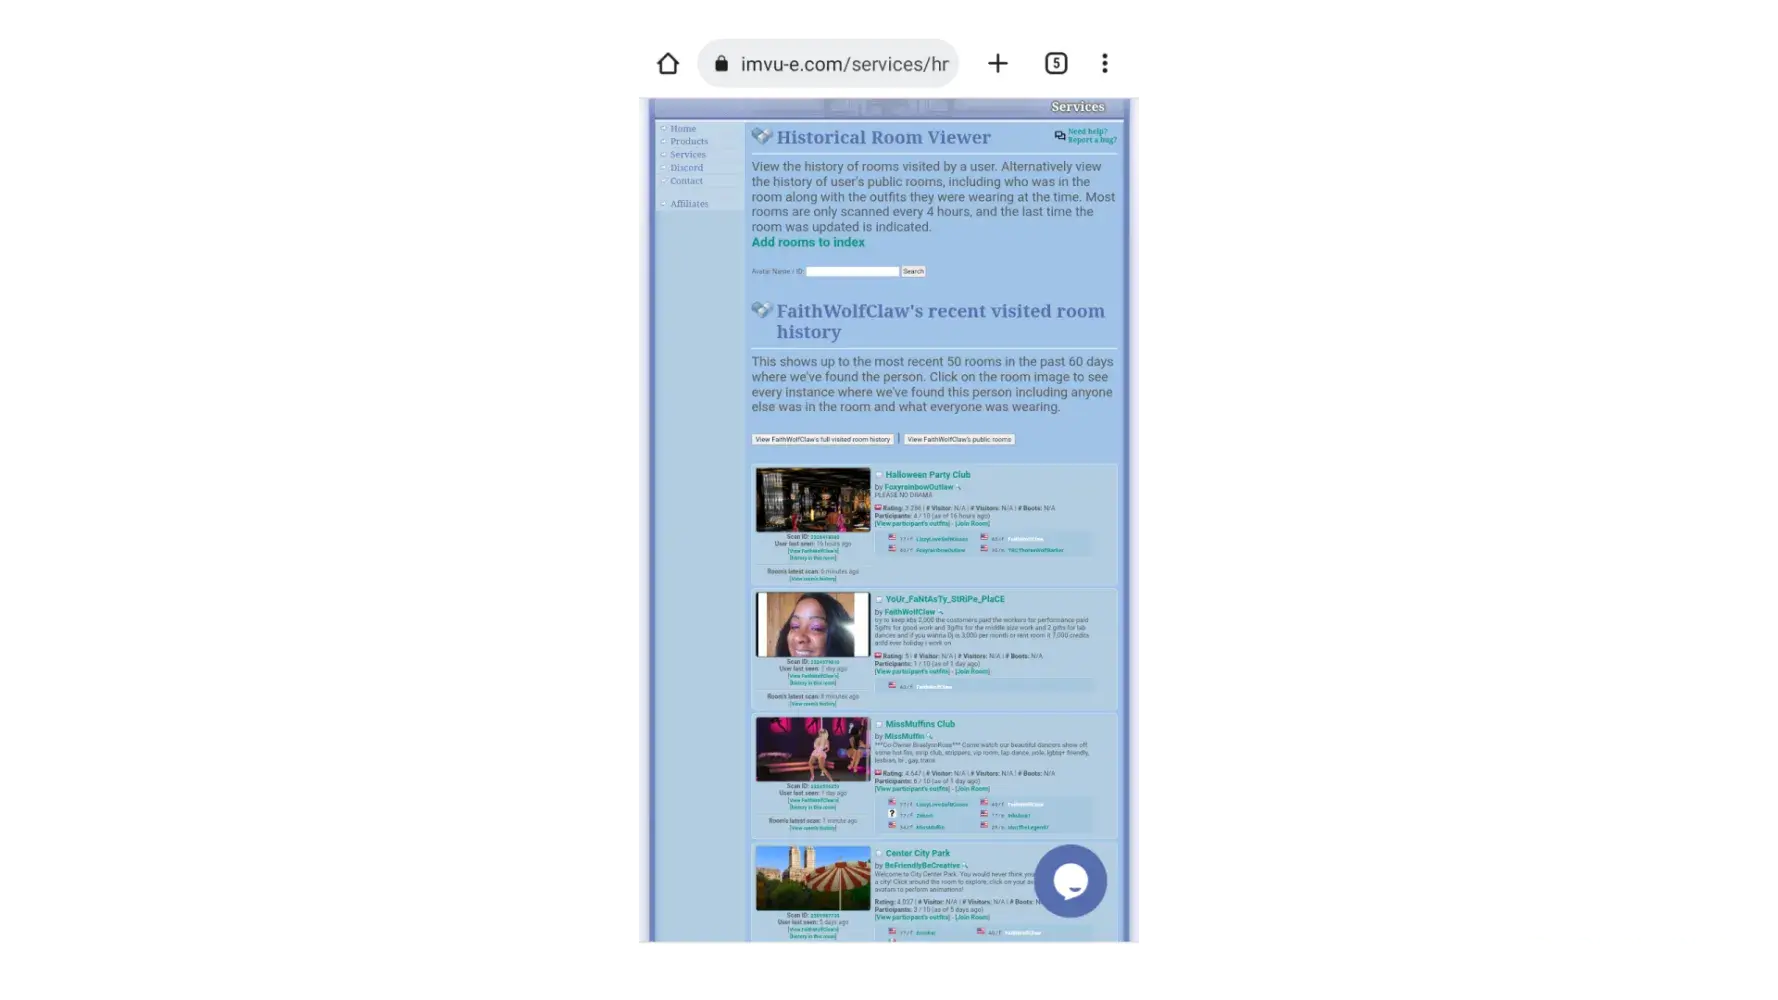This screenshot has width=1778, height=1000.
Task: Join Room for YoUr_FaNtAsTy_StRiPe_PlaCE
Action: 972,672
